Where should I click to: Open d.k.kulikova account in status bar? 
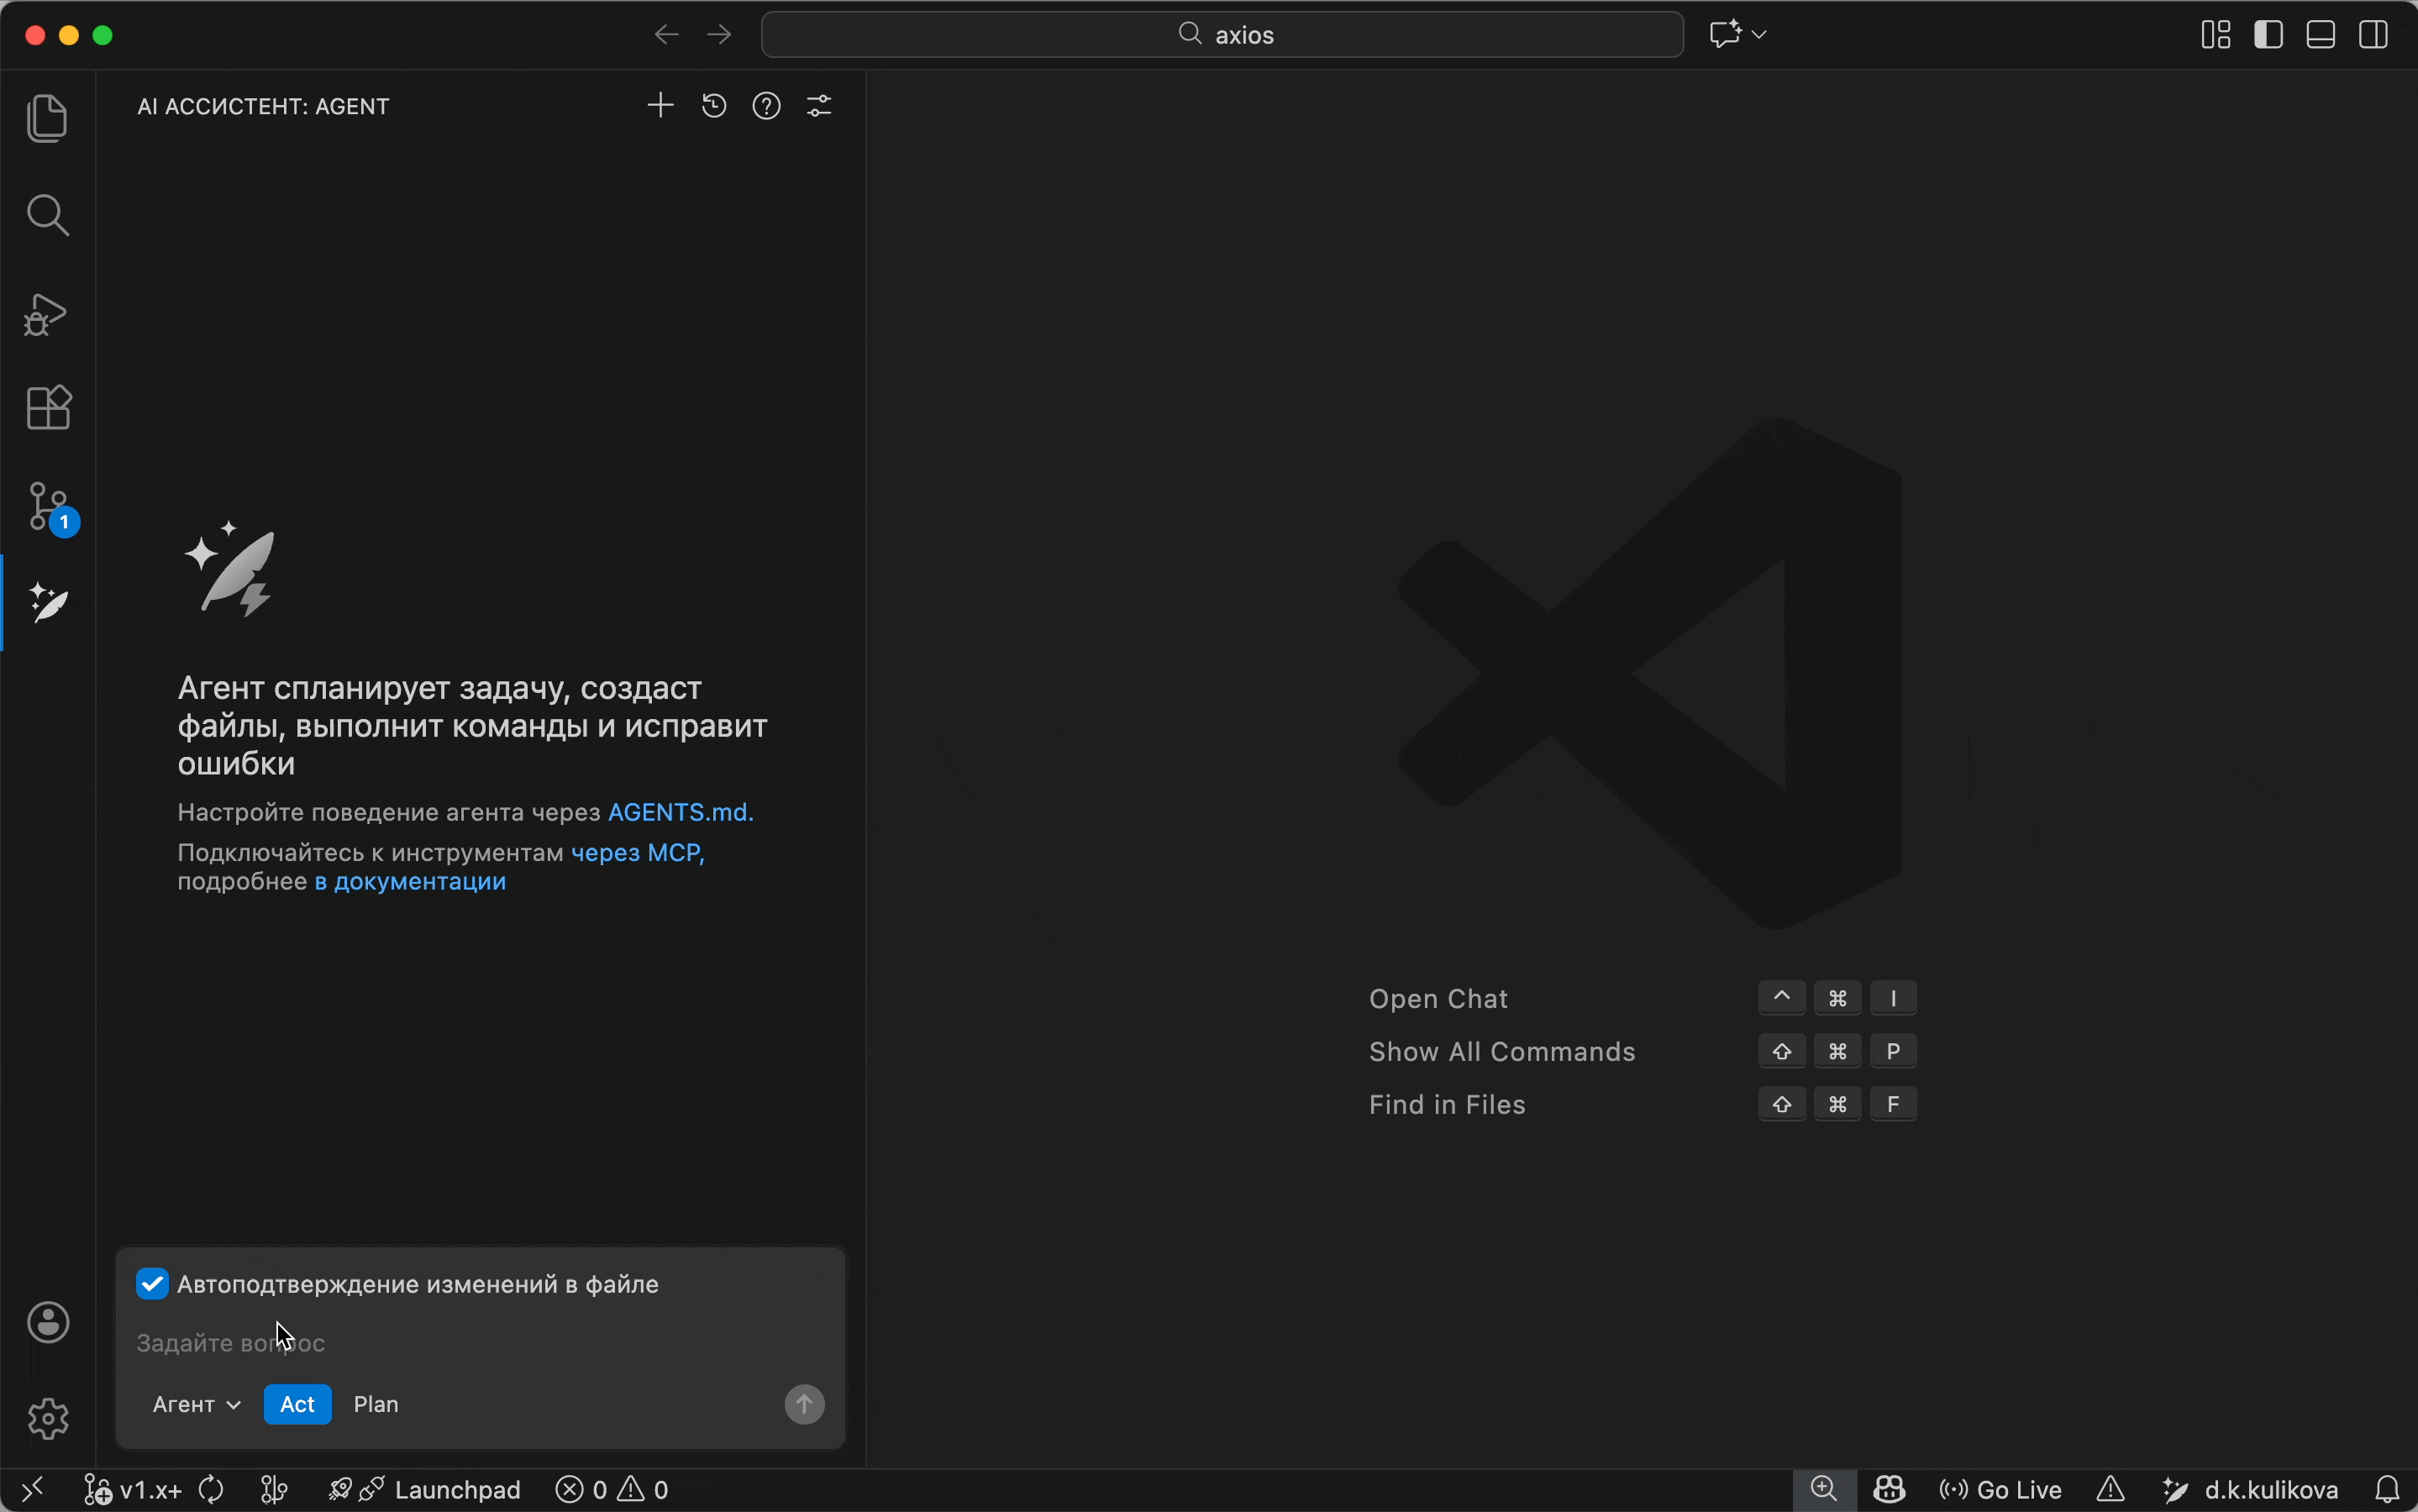tap(2250, 1490)
